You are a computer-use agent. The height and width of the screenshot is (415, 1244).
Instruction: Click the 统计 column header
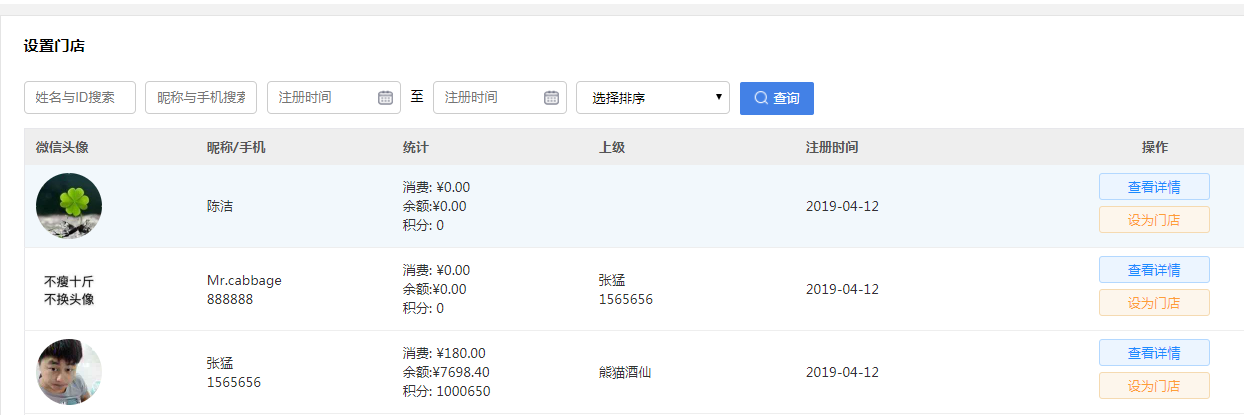click(415, 147)
